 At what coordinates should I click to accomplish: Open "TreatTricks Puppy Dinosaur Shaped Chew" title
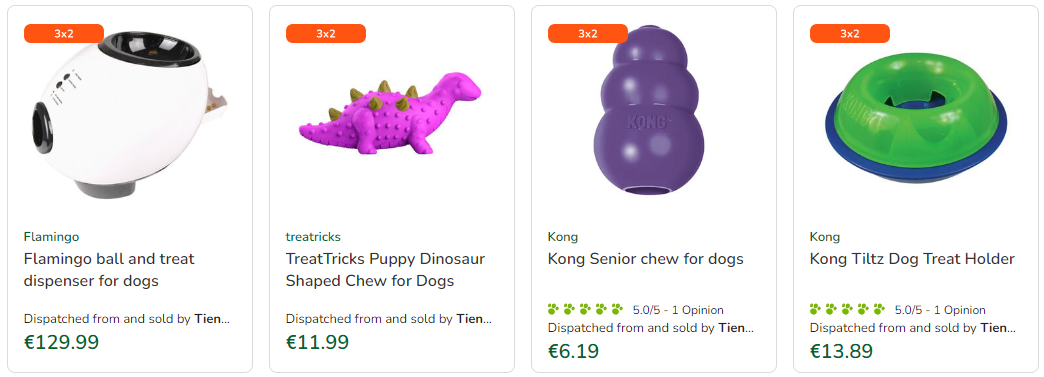pos(386,270)
